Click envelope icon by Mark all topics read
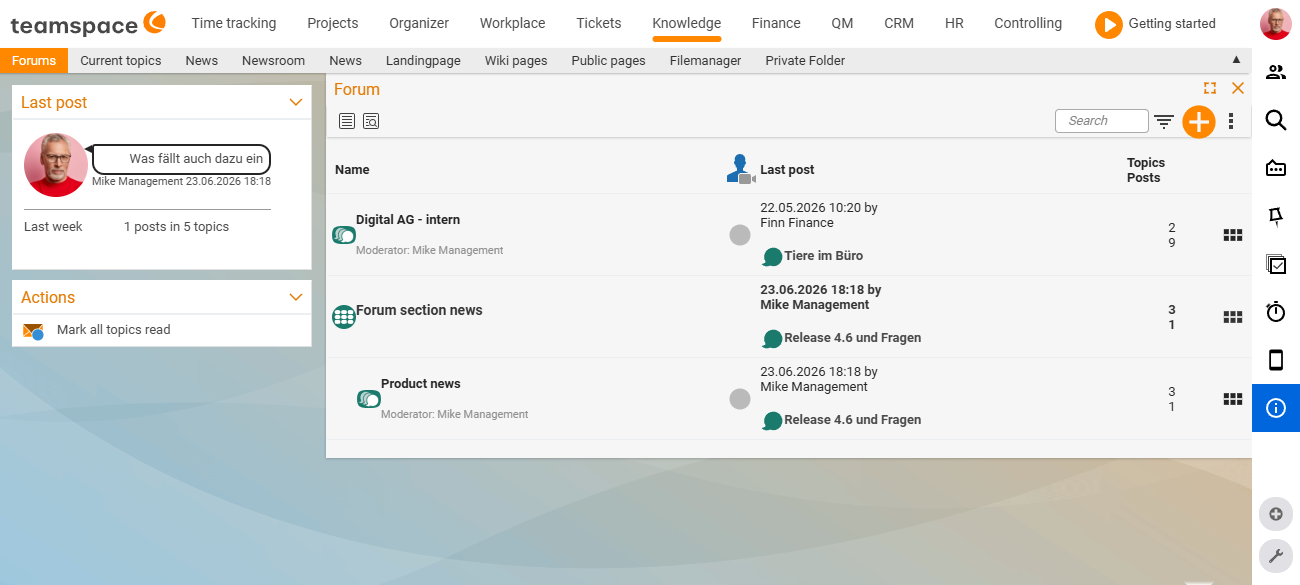The image size is (1300, 585). point(34,331)
